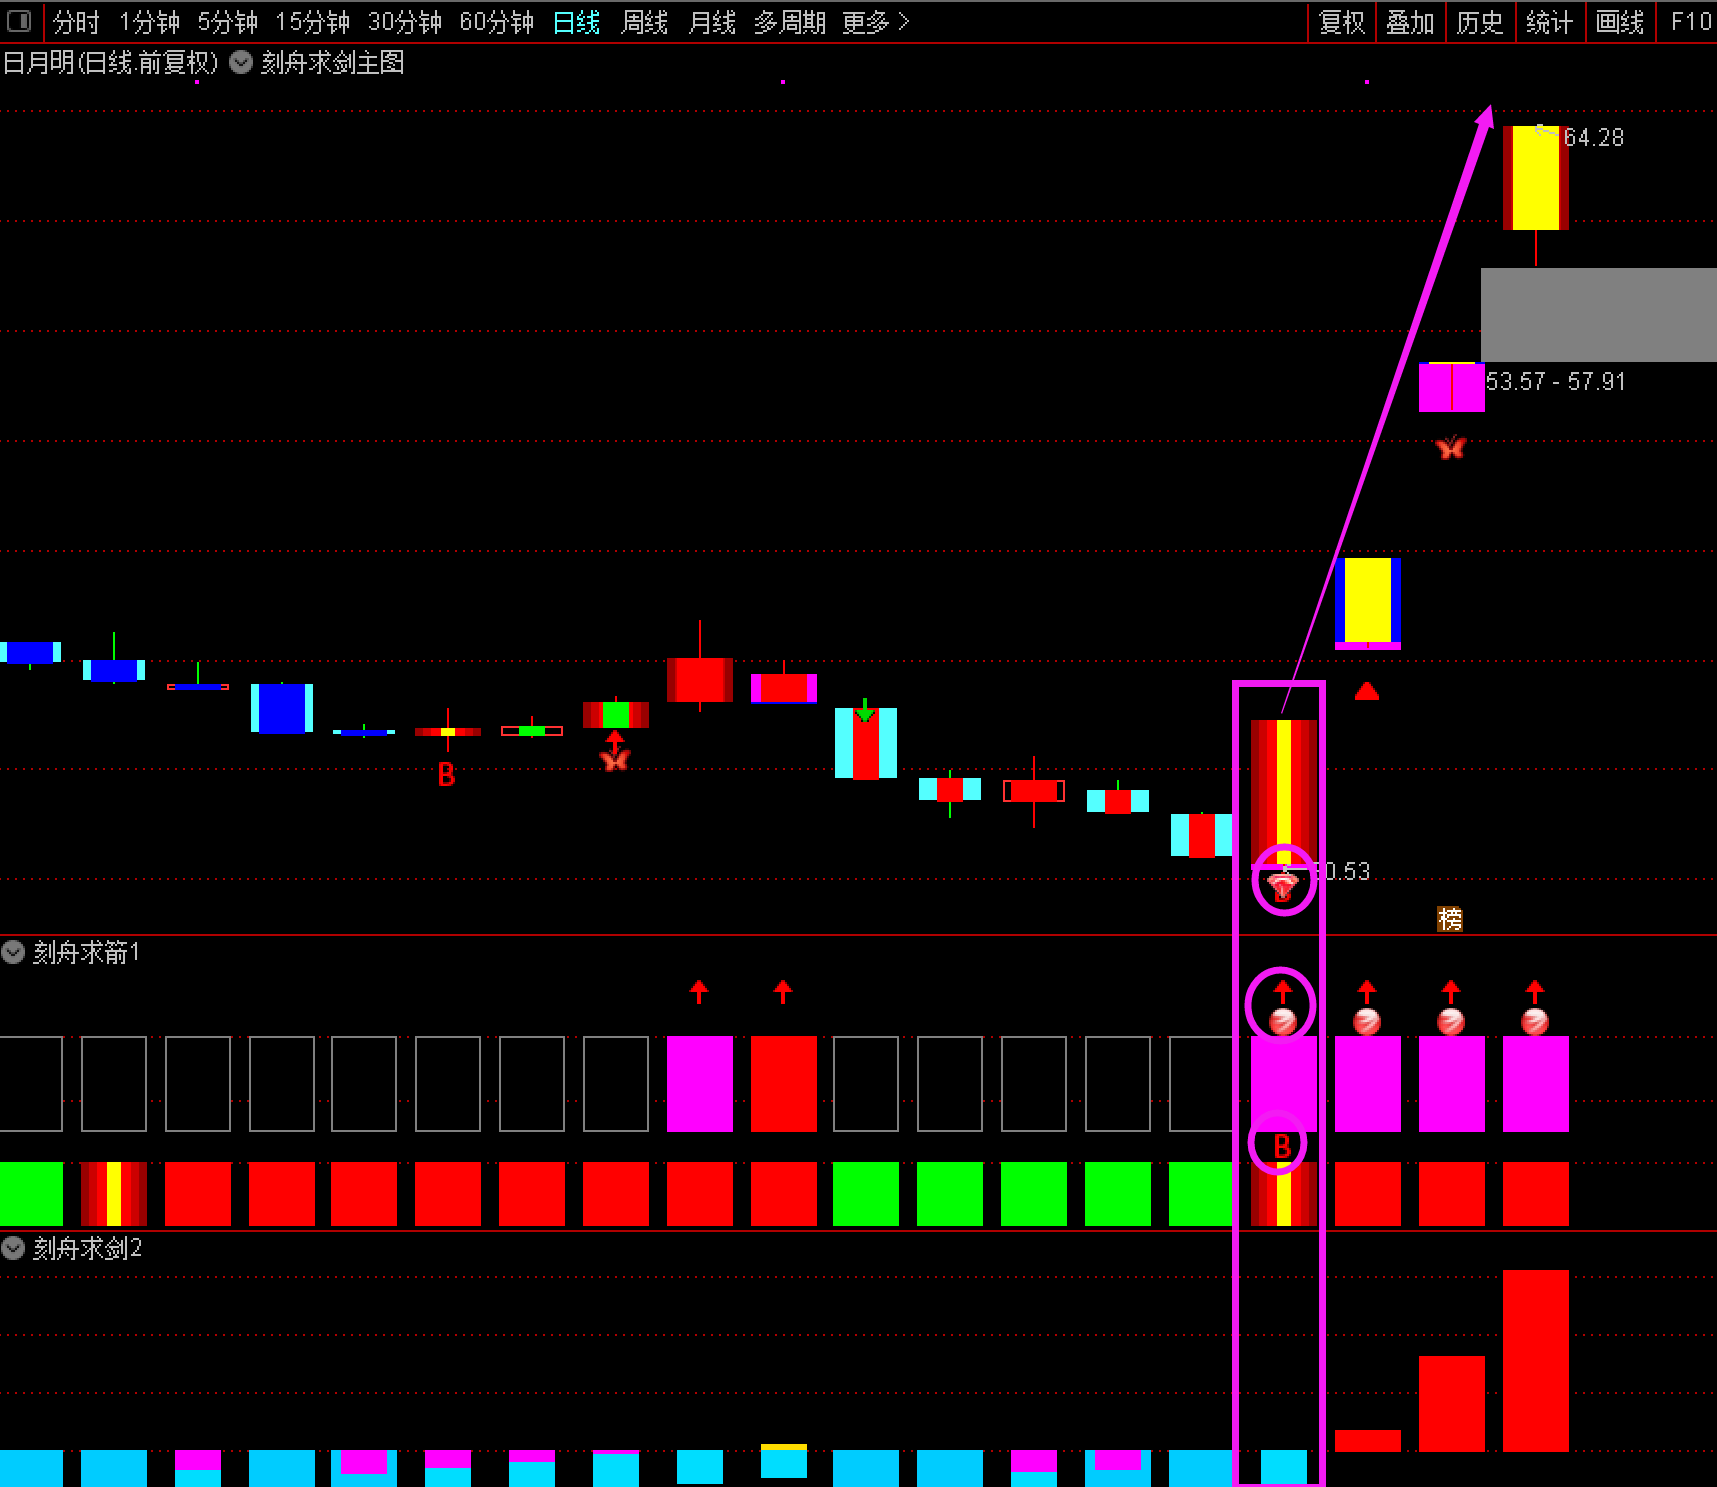Click the yellow candle labeled 64.28
Screen dimensions: 1717x1487
[1536, 178]
